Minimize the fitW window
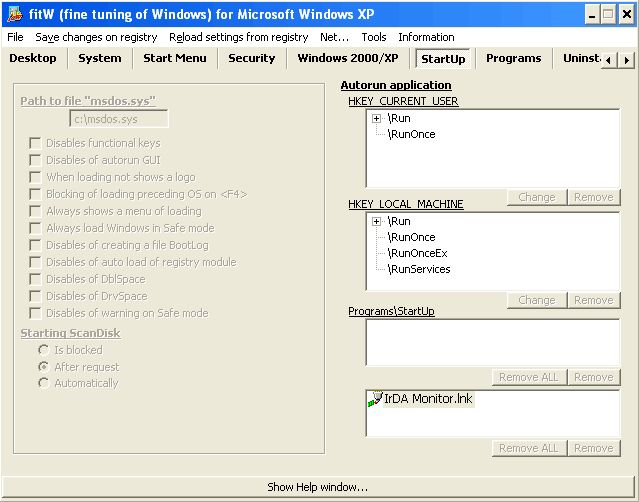Viewport: 639px width, 502px height. tap(592, 15)
